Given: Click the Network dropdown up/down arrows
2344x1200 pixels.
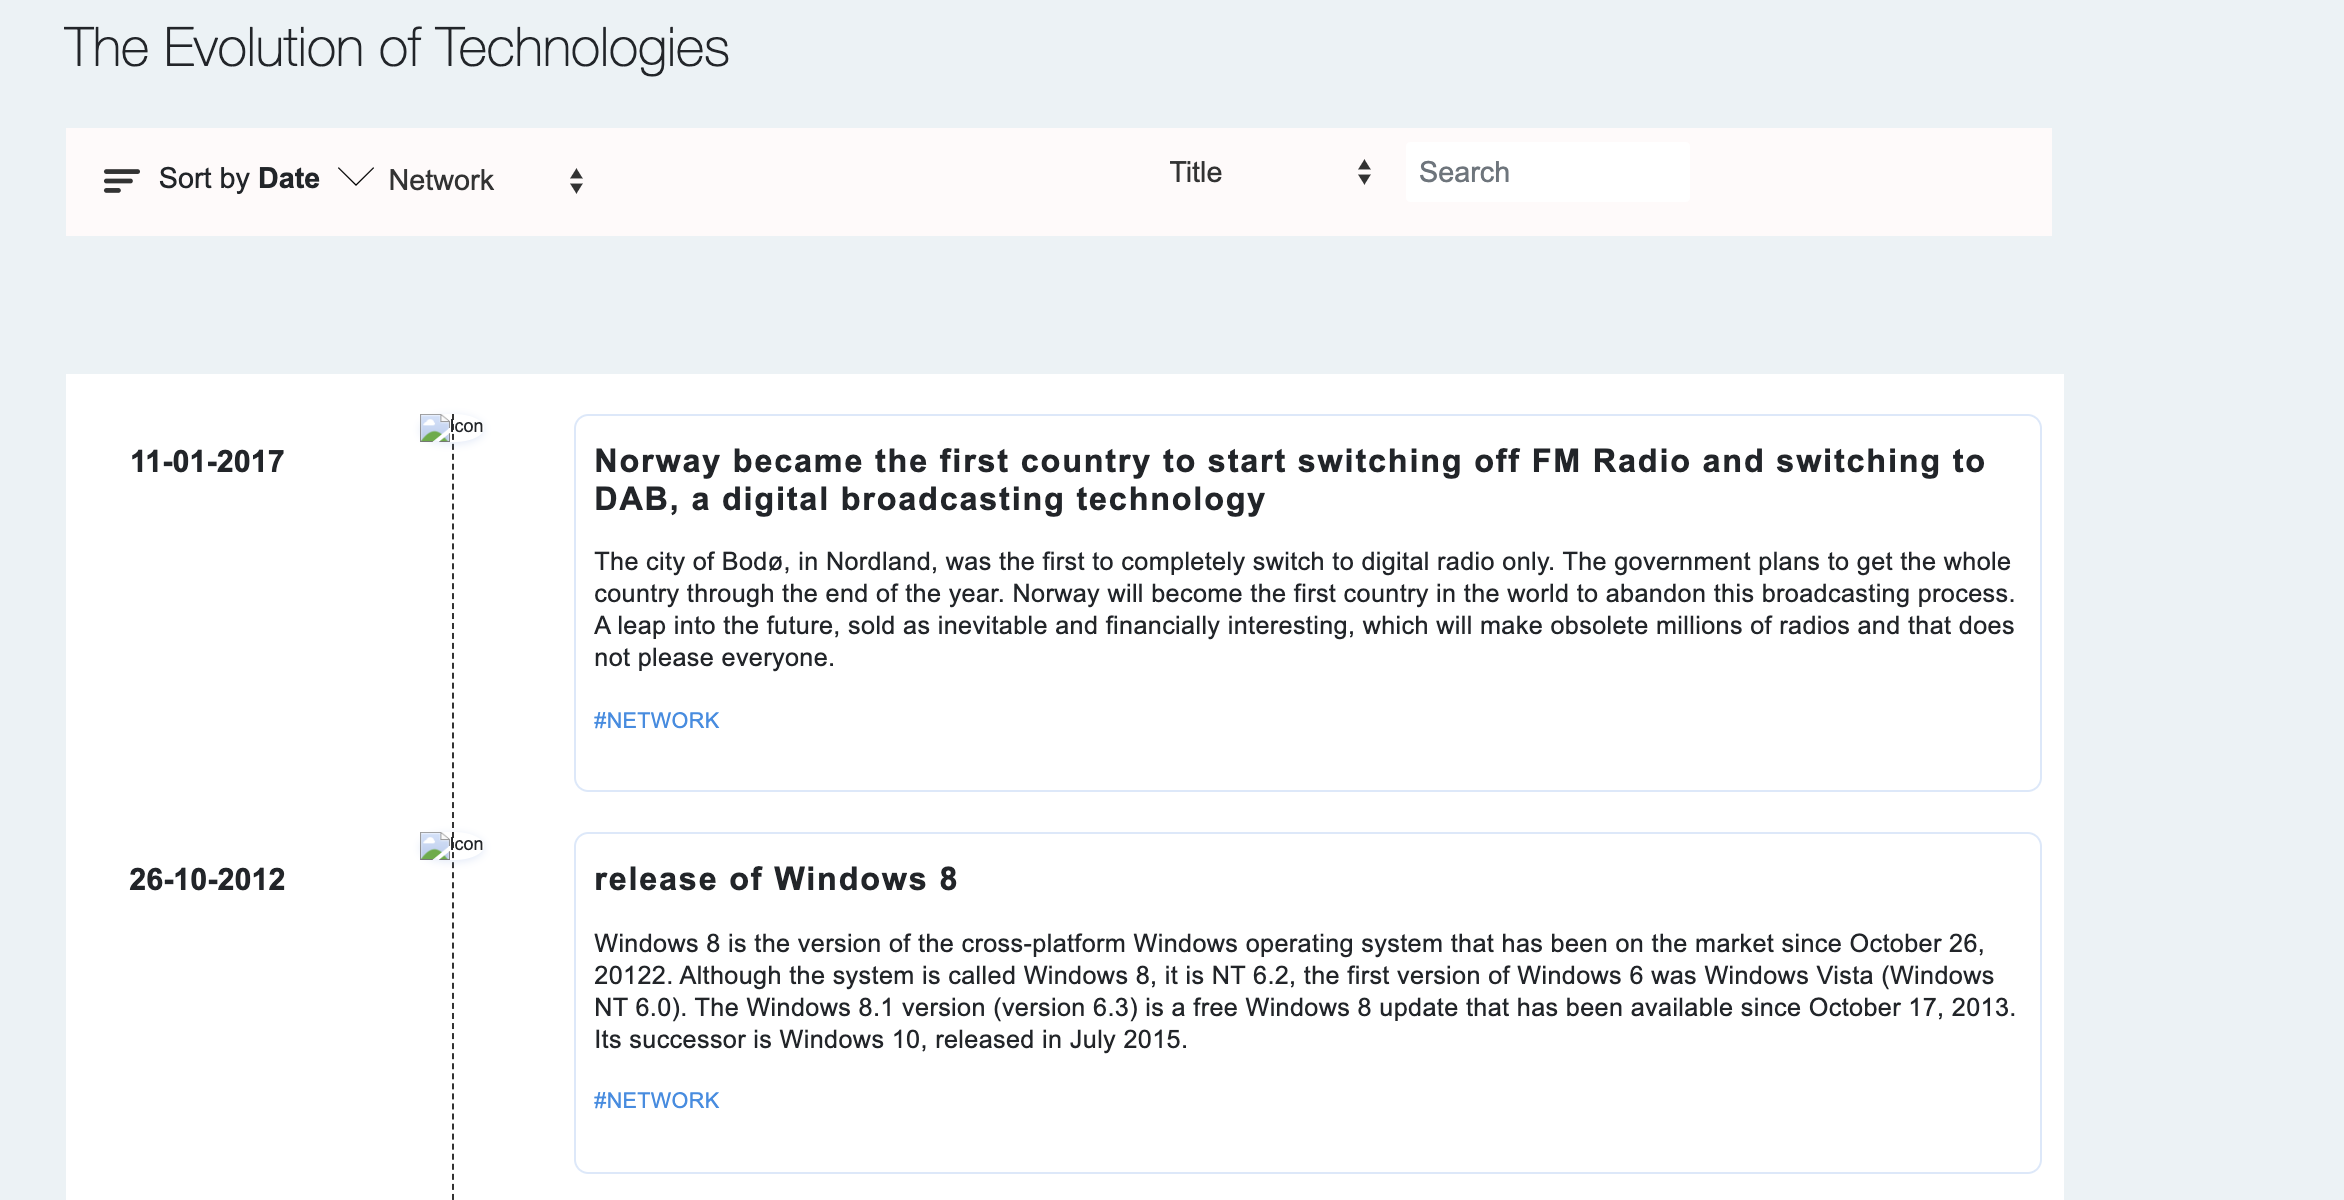Looking at the screenshot, I should pos(576,181).
